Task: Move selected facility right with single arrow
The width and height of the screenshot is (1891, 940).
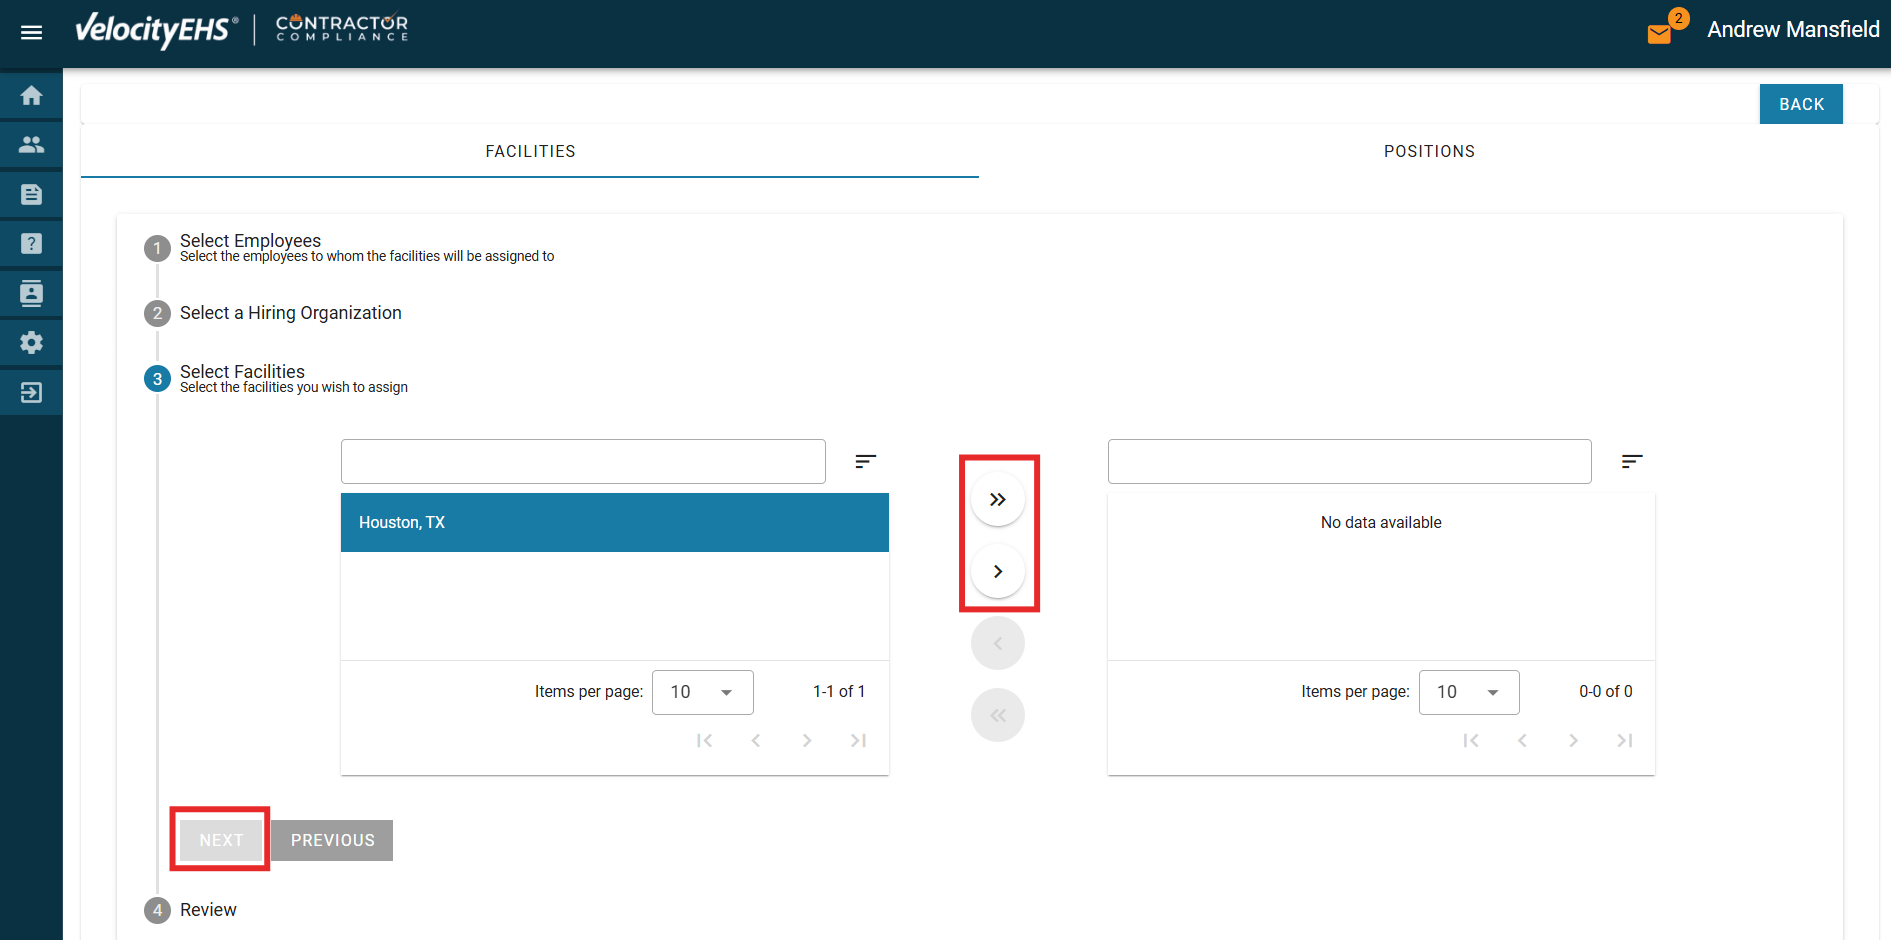Action: 997,572
